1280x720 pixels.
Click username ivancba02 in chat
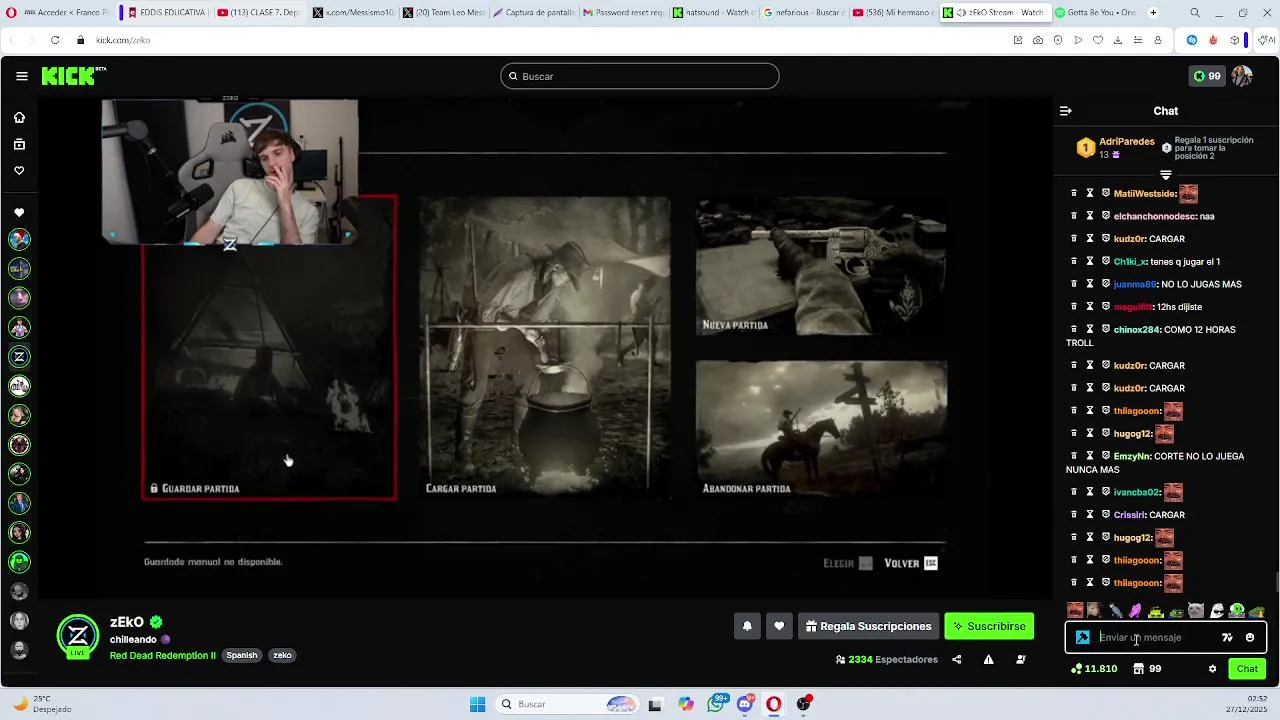(1137, 492)
